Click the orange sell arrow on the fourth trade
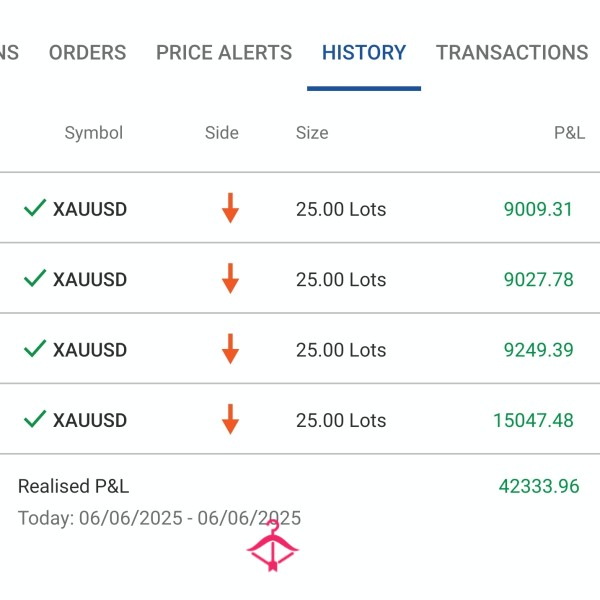Viewport: 600px width, 600px height. click(x=230, y=418)
